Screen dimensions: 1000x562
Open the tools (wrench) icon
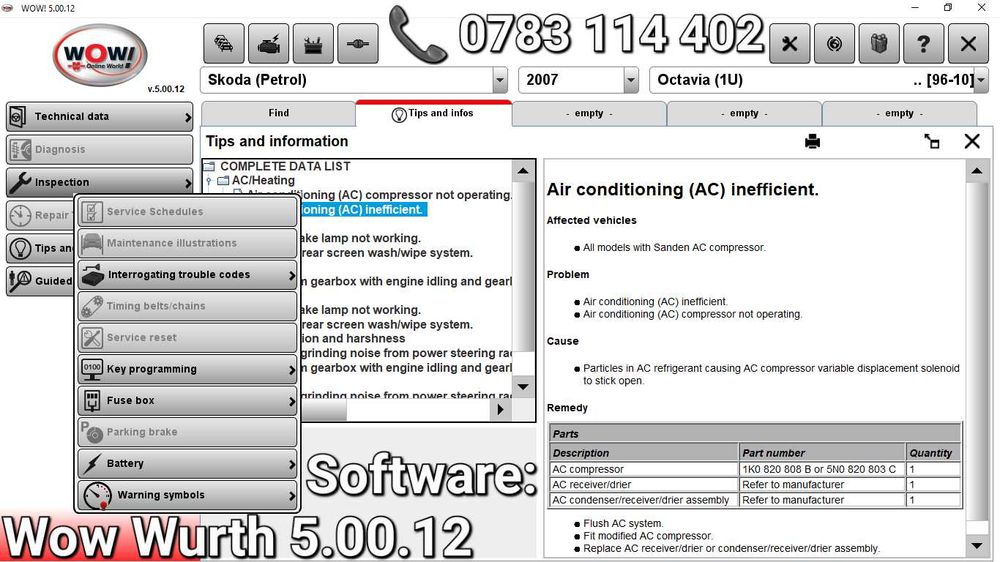point(790,43)
